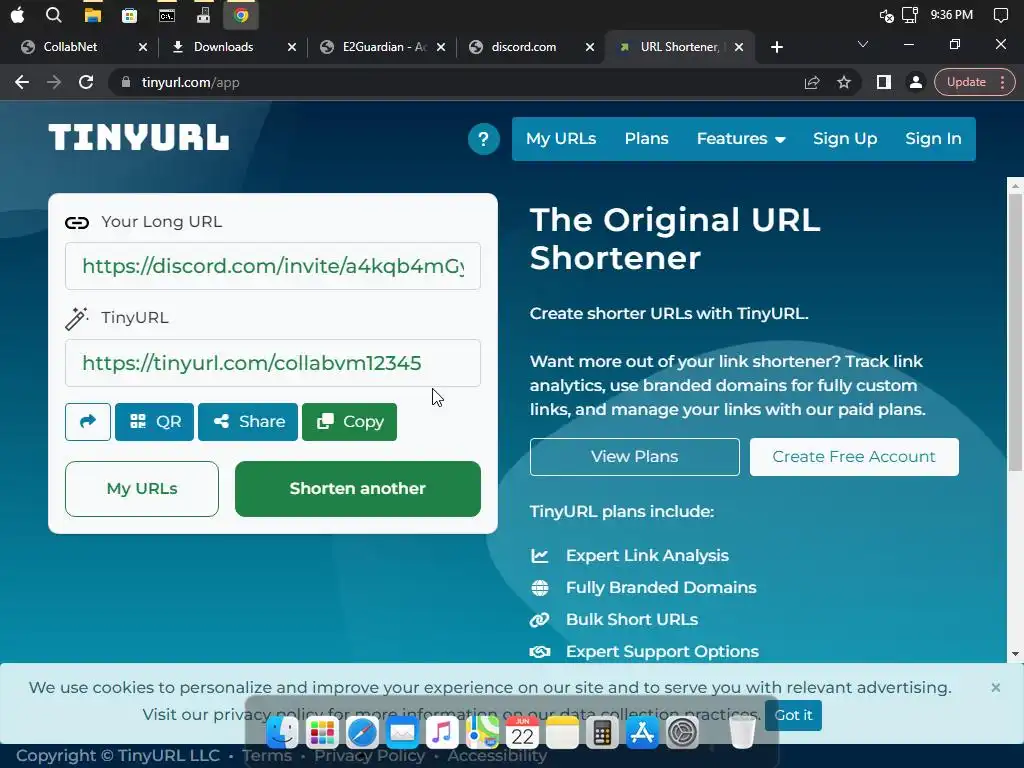The image size is (1024, 768).
Task: Dismiss cookie banner with X
Action: click(x=995, y=687)
